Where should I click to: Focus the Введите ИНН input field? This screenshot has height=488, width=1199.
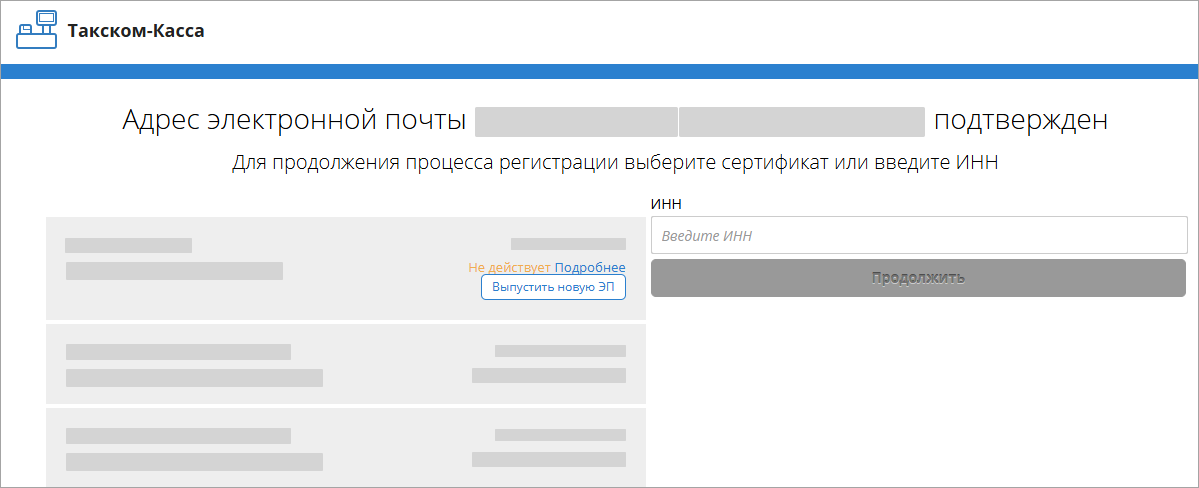[919, 236]
